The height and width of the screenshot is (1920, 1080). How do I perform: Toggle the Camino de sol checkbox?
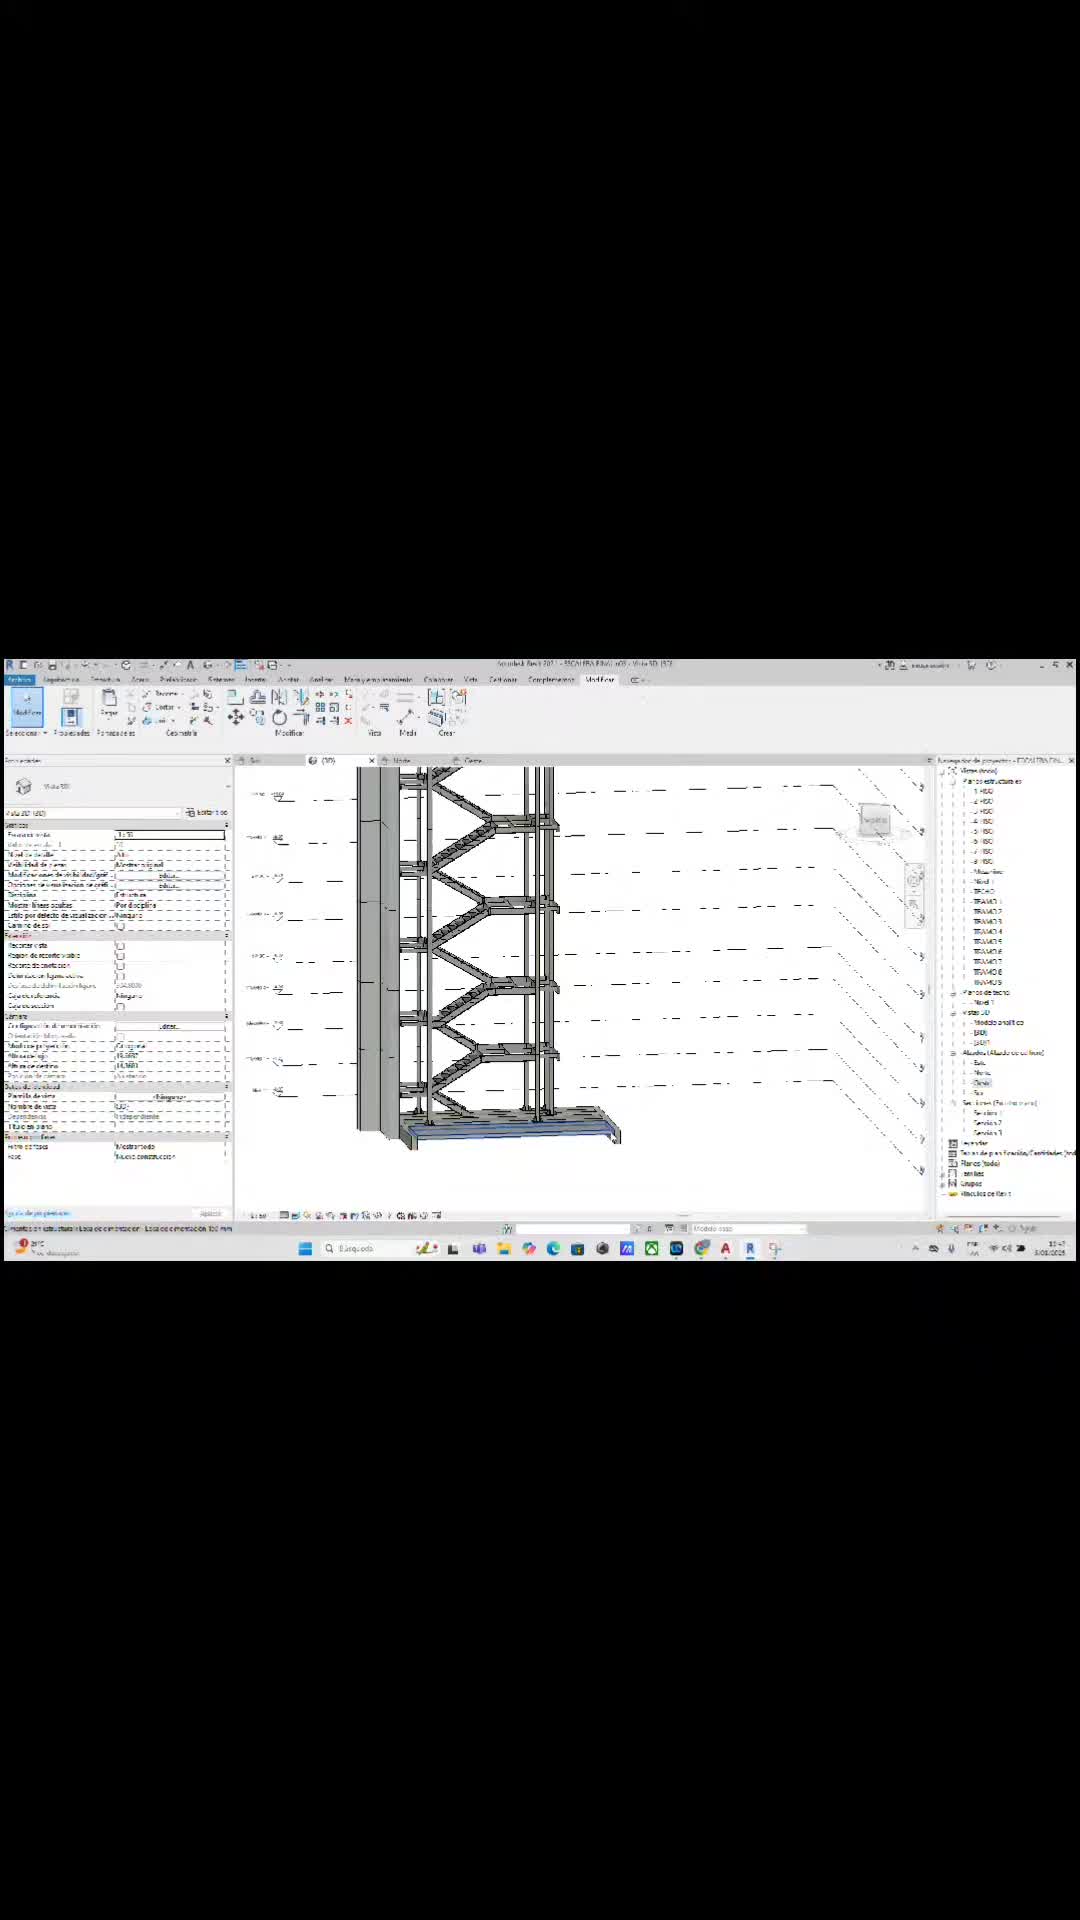pyautogui.click(x=120, y=925)
